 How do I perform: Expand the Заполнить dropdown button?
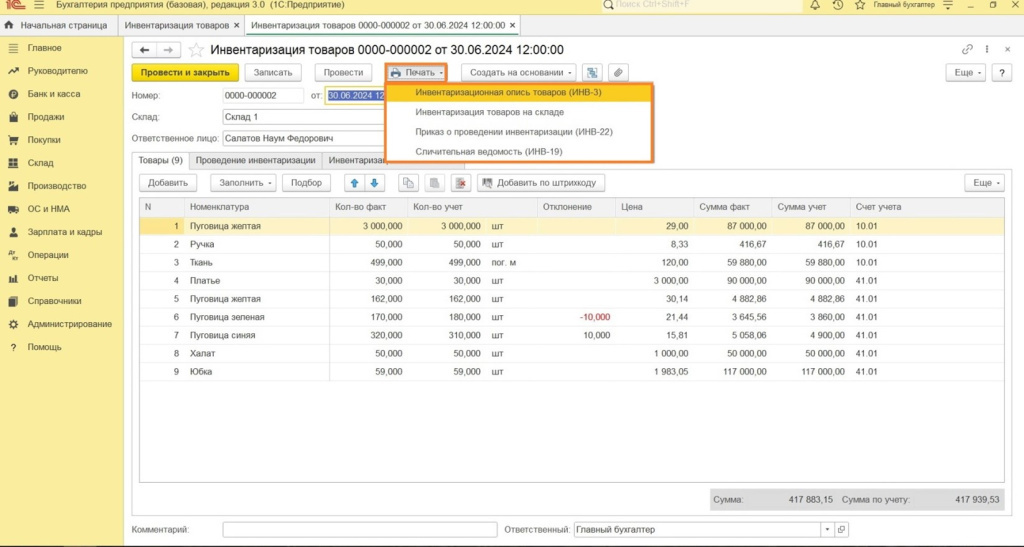pos(243,183)
